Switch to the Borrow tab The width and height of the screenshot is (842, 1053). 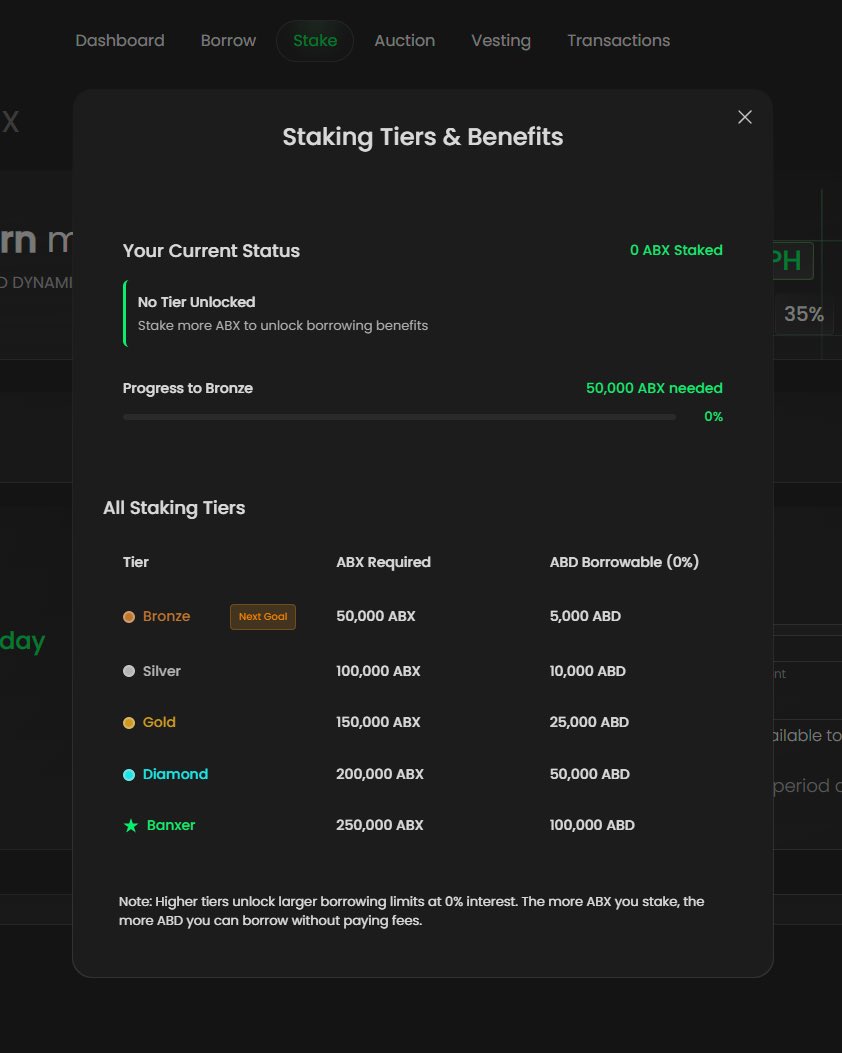[228, 40]
